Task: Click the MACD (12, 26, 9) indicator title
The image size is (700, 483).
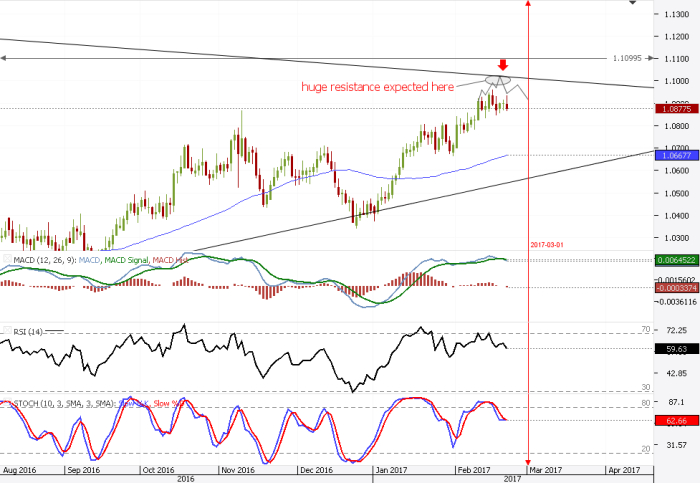Action: pyautogui.click(x=38, y=261)
